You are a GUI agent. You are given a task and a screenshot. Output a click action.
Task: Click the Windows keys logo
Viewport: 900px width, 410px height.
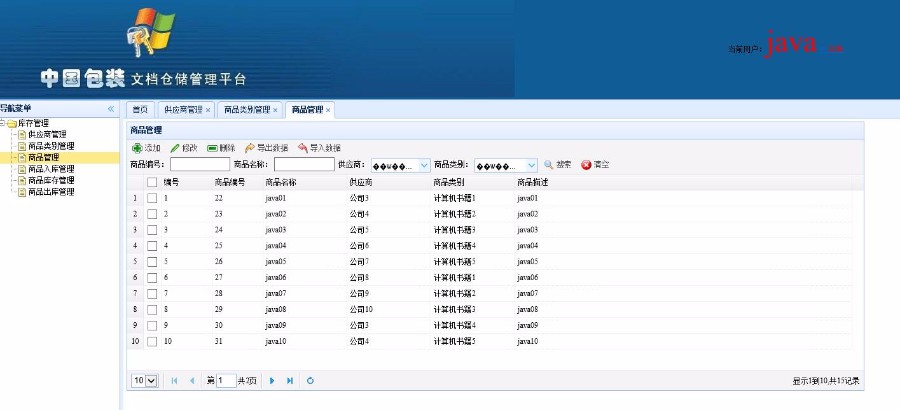(x=151, y=33)
